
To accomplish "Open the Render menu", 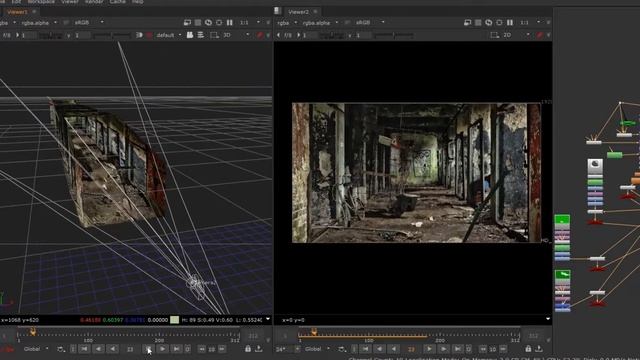I will [x=94, y=2].
